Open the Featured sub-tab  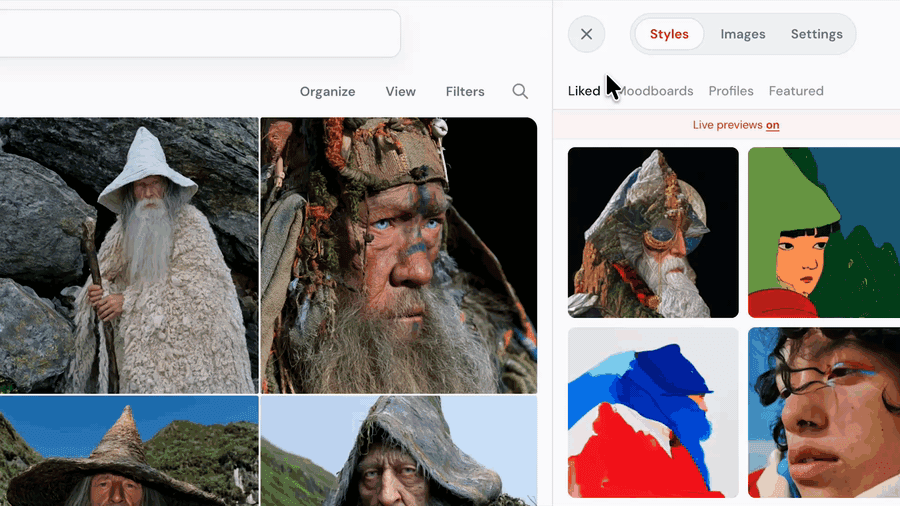[796, 91]
